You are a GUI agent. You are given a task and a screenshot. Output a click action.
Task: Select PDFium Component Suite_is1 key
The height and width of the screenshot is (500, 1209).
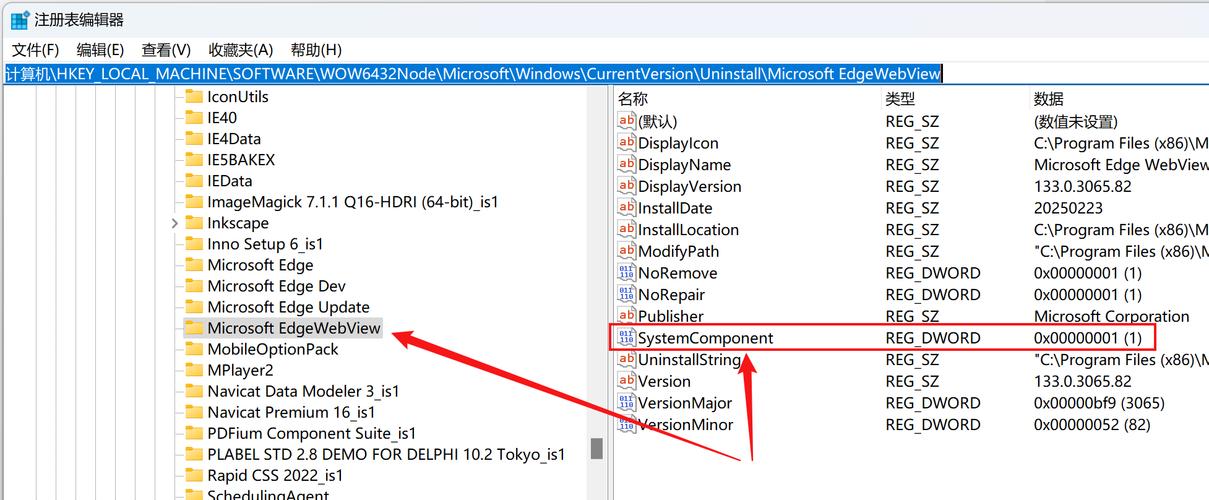(x=311, y=433)
